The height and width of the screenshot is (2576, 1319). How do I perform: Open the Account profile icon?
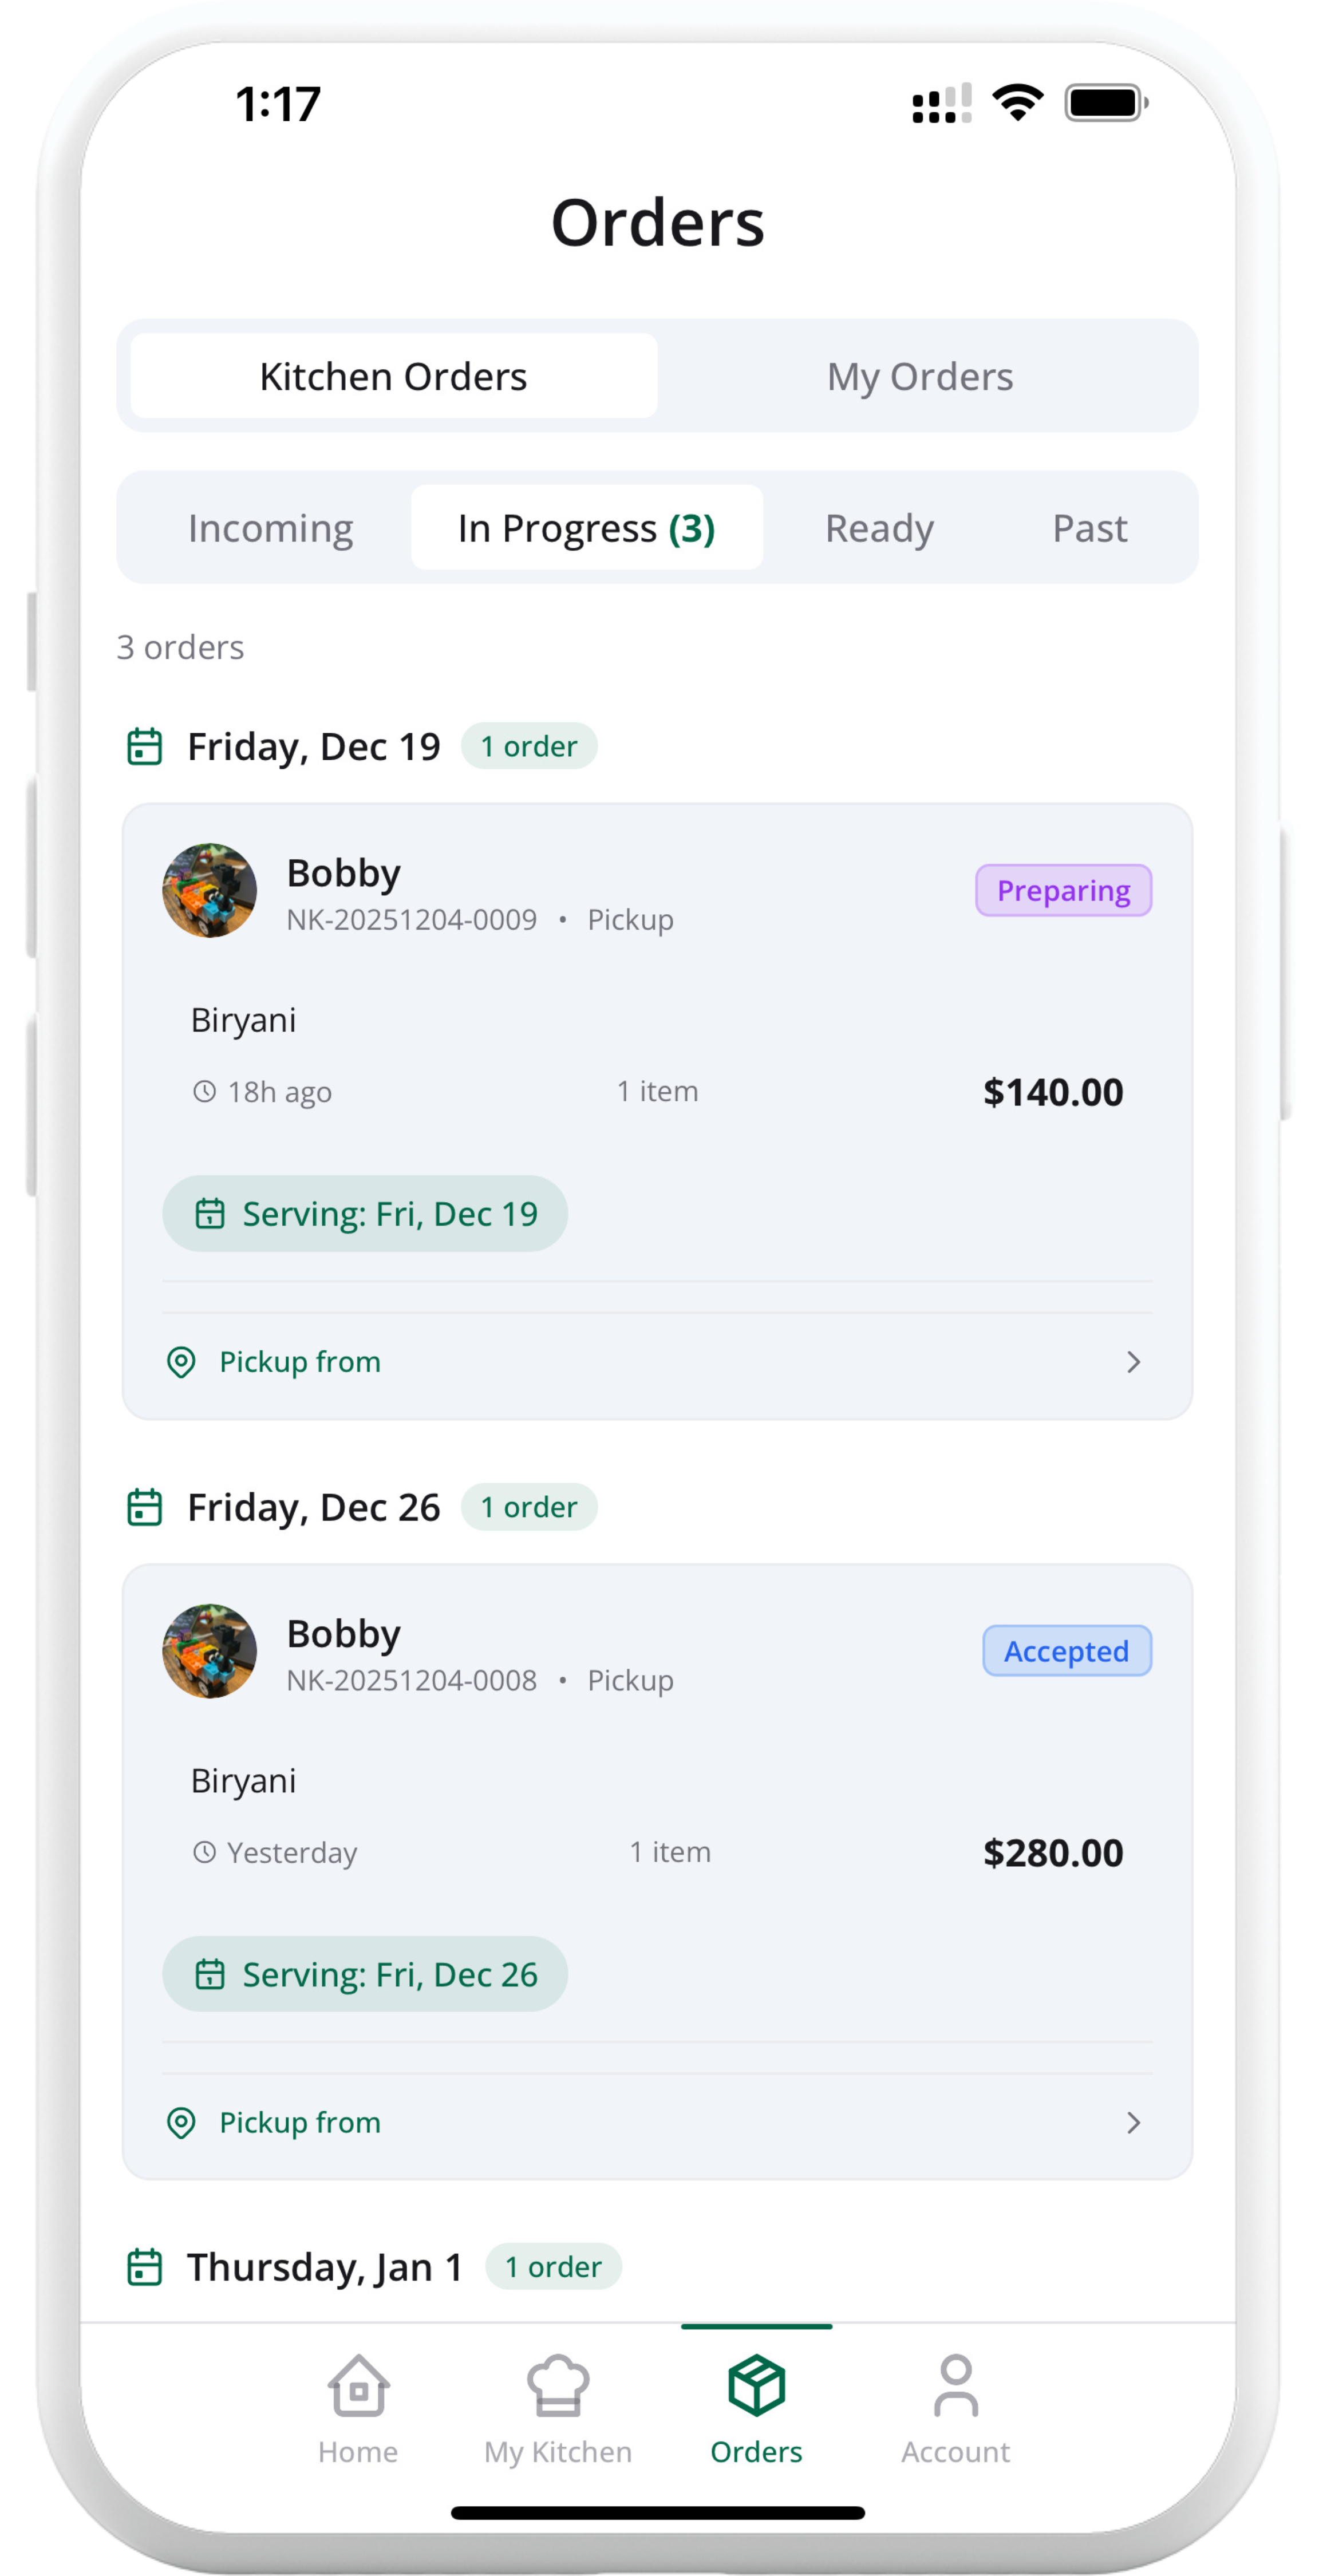tap(955, 2387)
